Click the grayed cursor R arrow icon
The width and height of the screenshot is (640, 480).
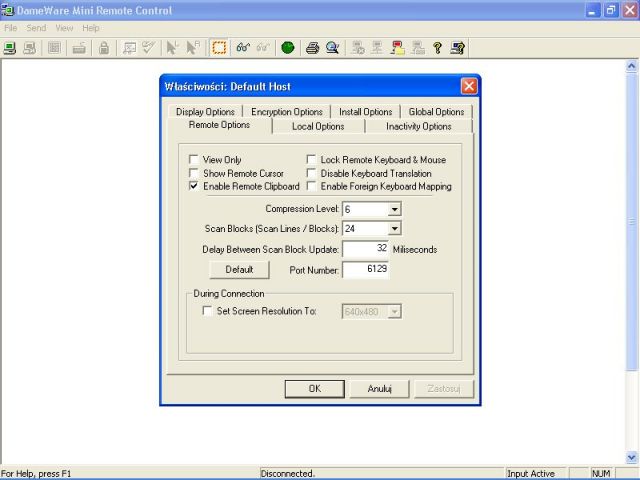193,48
